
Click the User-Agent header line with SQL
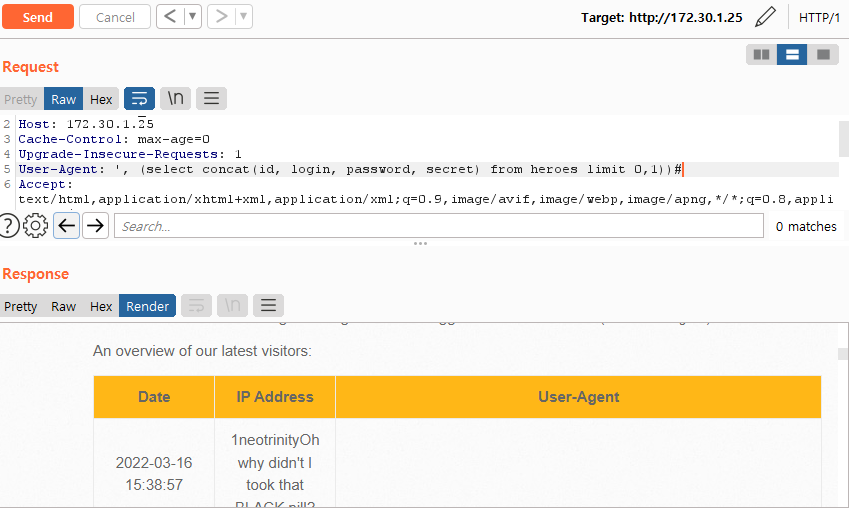[351, 170]
